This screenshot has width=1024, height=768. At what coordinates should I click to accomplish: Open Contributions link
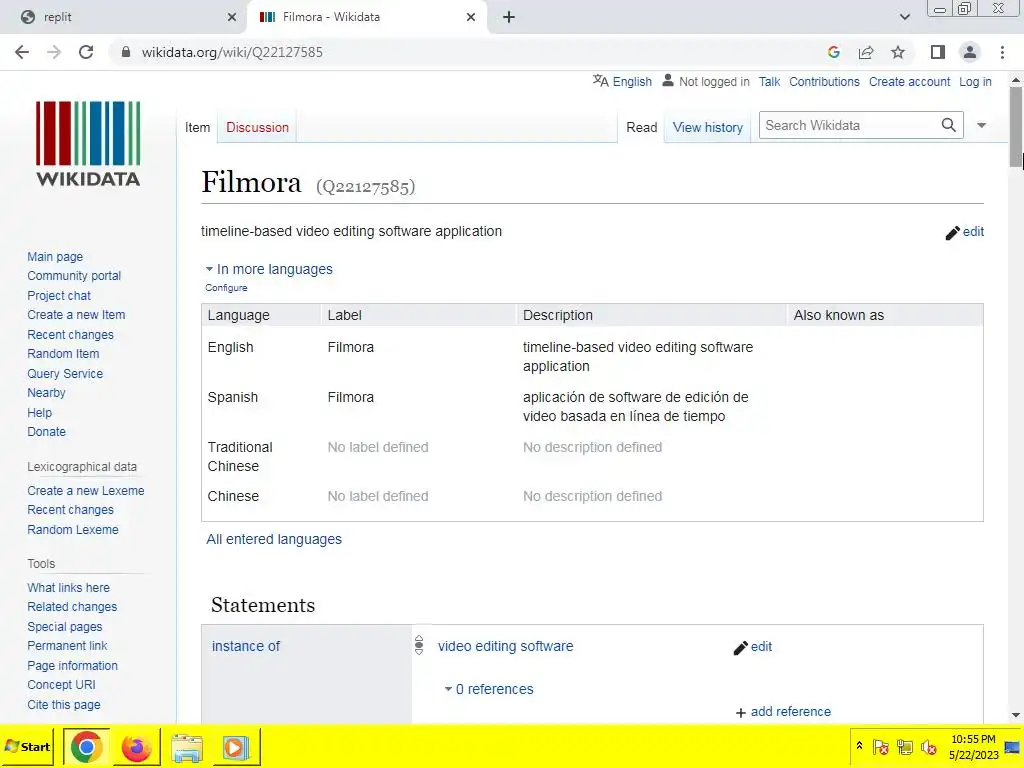click(x=824, y=82)
